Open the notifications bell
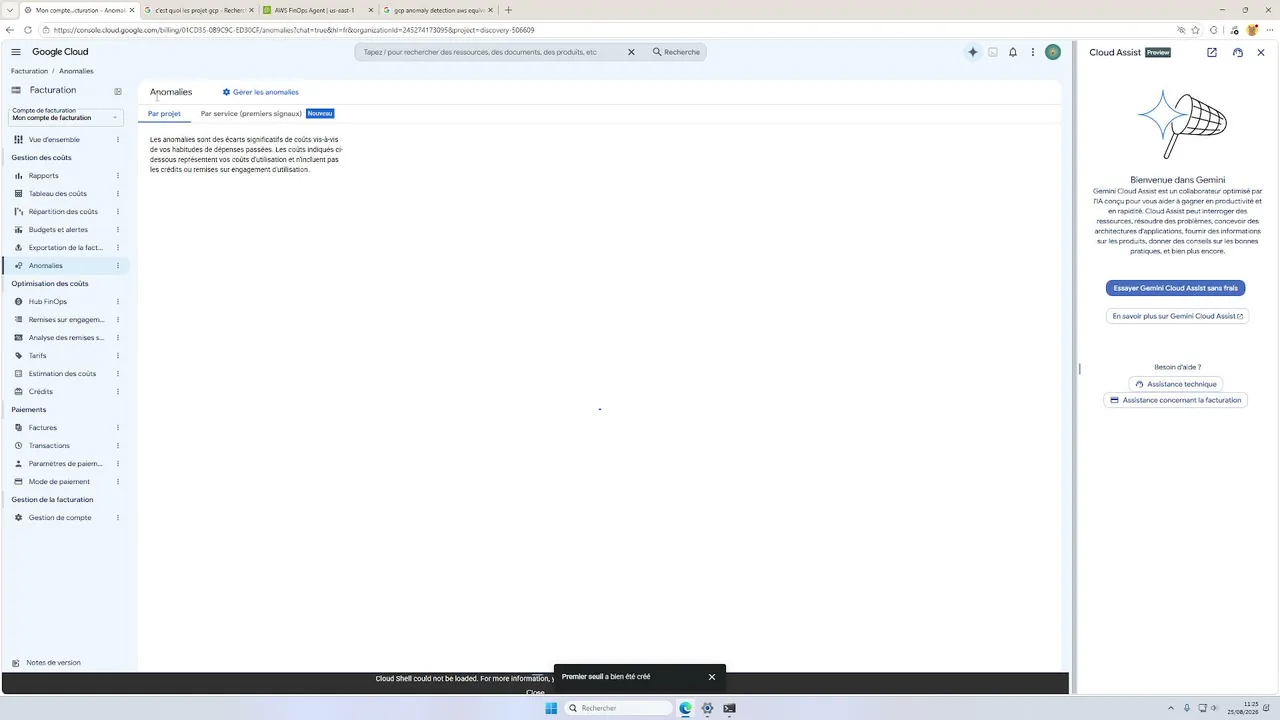Screen dimensions: 1280x720 [x=1013, y=52]
